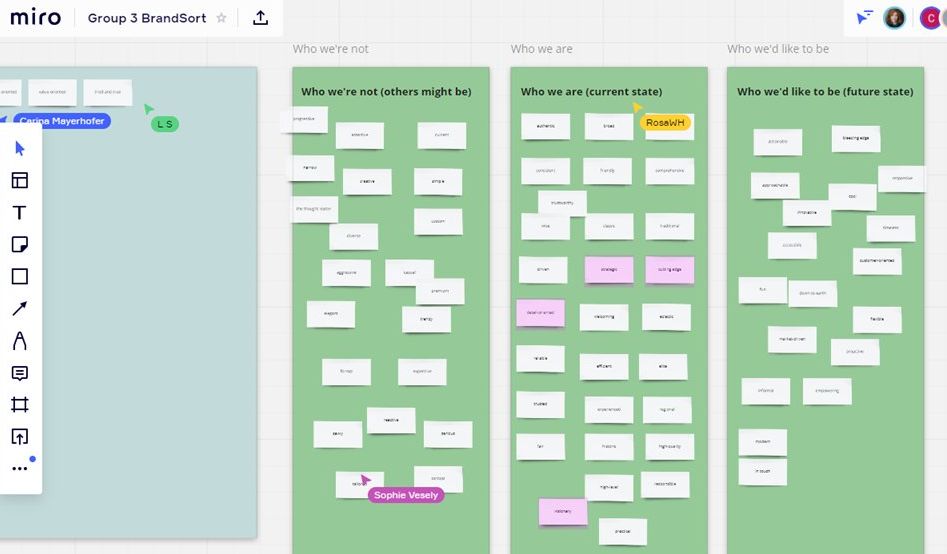Select the Frame tool
This screenshot has height=554, width=947.
20,405
